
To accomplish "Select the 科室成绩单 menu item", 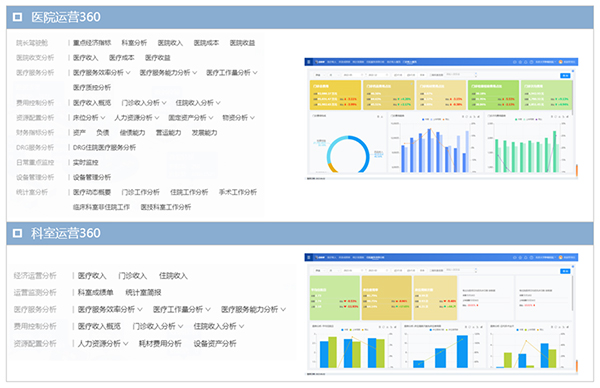I will 95,292.
